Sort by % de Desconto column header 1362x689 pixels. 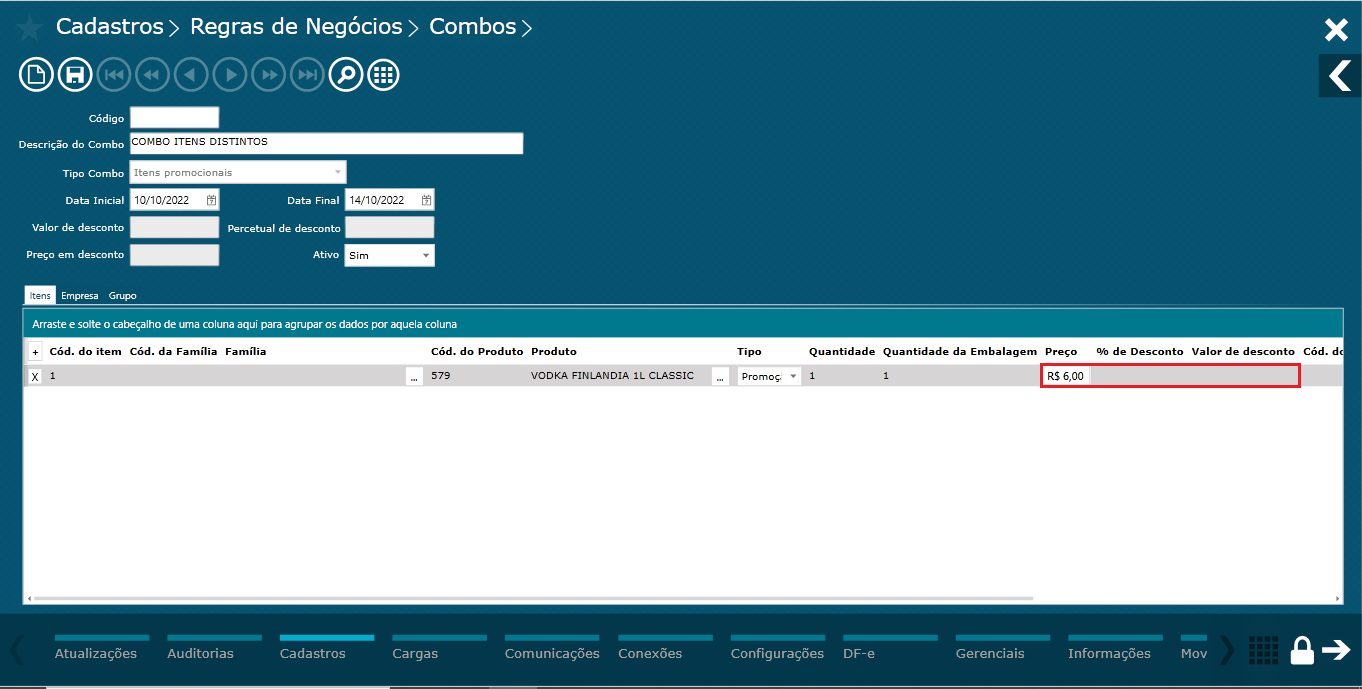point(1140,352)
